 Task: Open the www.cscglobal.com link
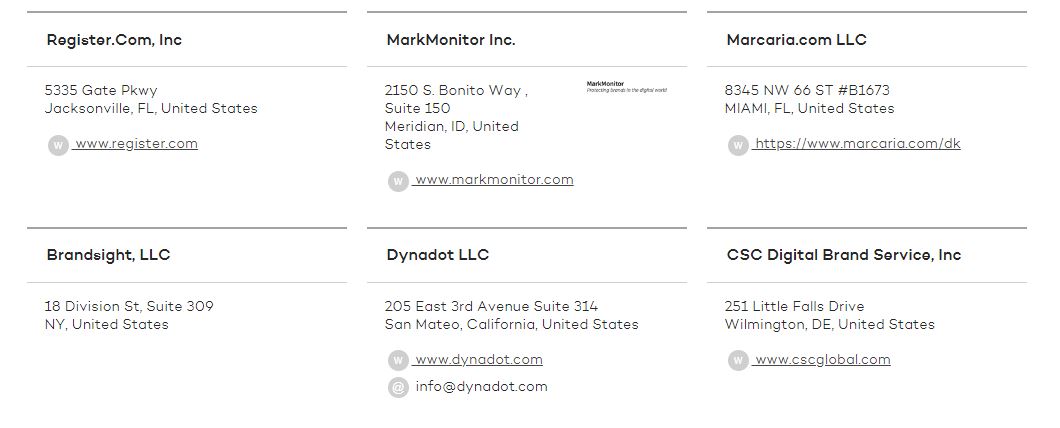822,359
